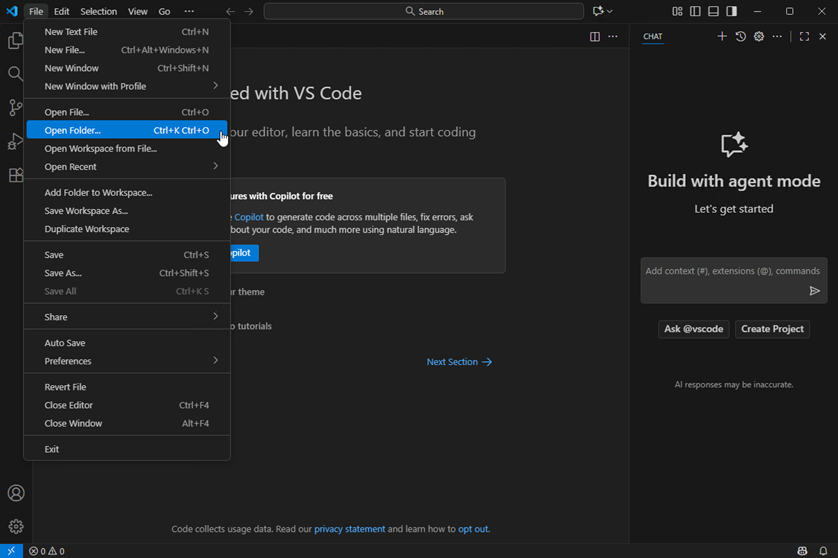The height and width of the screenshot is (558, 838).
Task: Open the Search view icon in activity bar
Action: tap(15, 74)
